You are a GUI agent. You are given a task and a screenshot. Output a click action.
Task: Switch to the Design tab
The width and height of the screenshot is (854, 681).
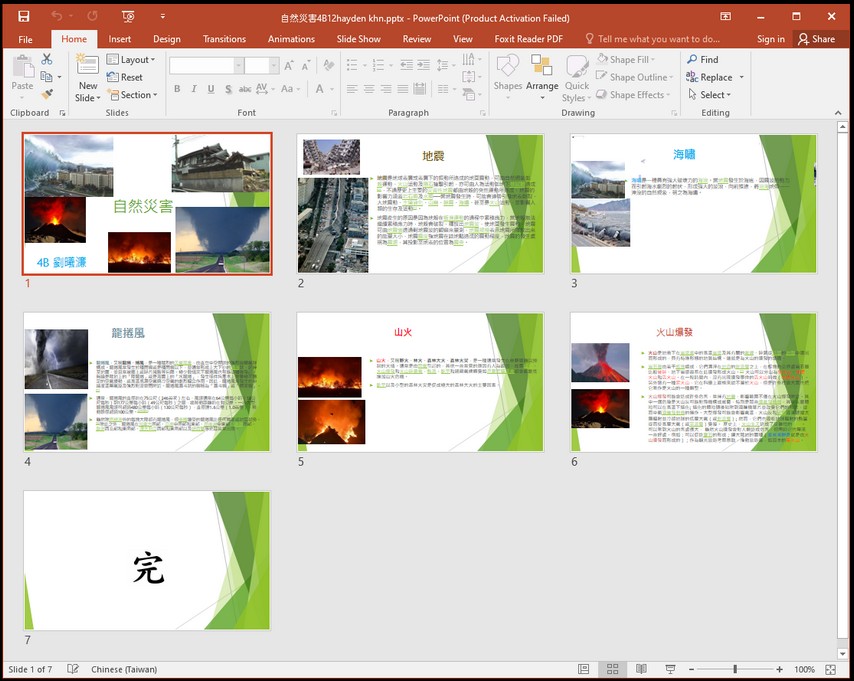[167, 39]
